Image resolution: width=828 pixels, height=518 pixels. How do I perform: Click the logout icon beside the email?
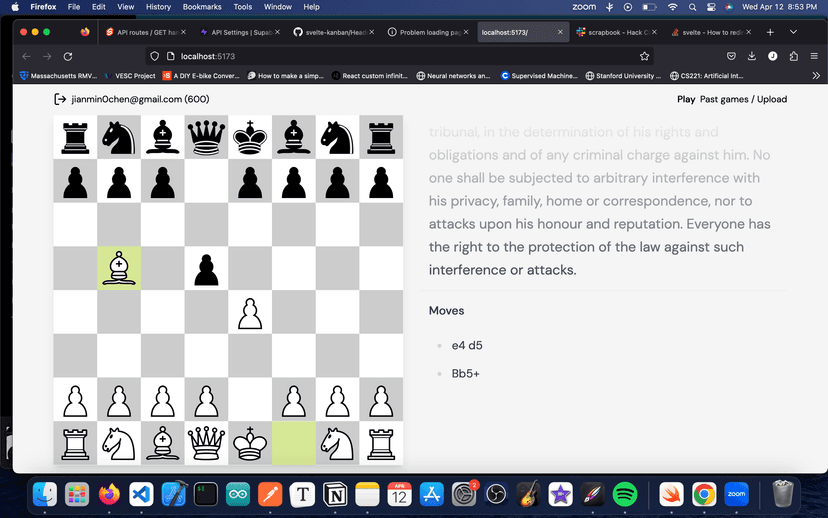click(x=61, y=99)
